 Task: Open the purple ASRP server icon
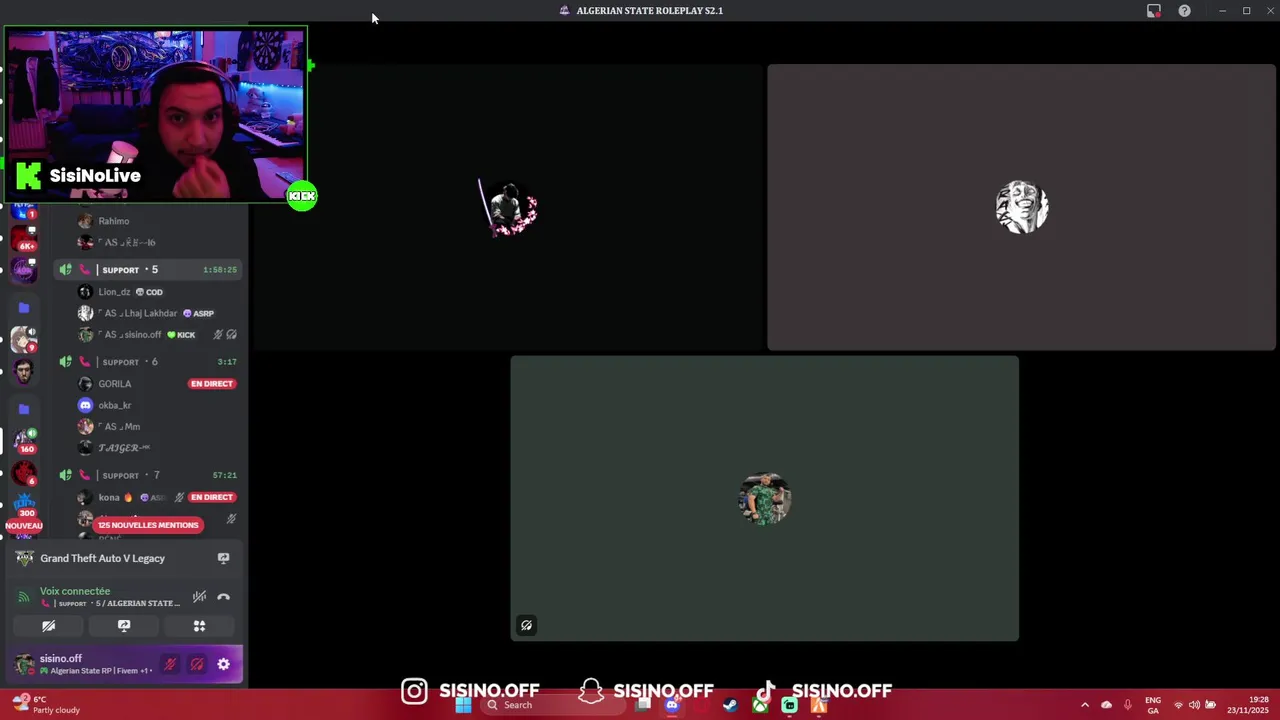pyautogui.click(x=24, y=271)
